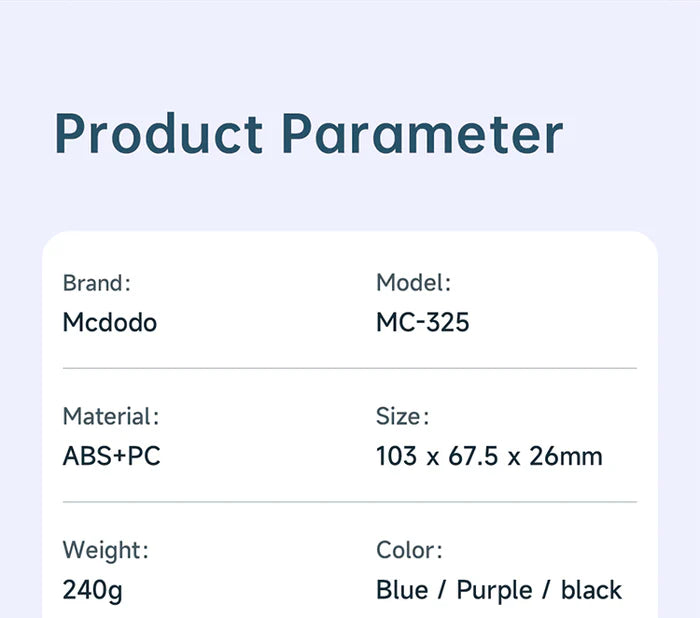Screen dimensions: 700x618
Task: Click the Brand label
Action: pyautogui.click(x=96, y=283)
